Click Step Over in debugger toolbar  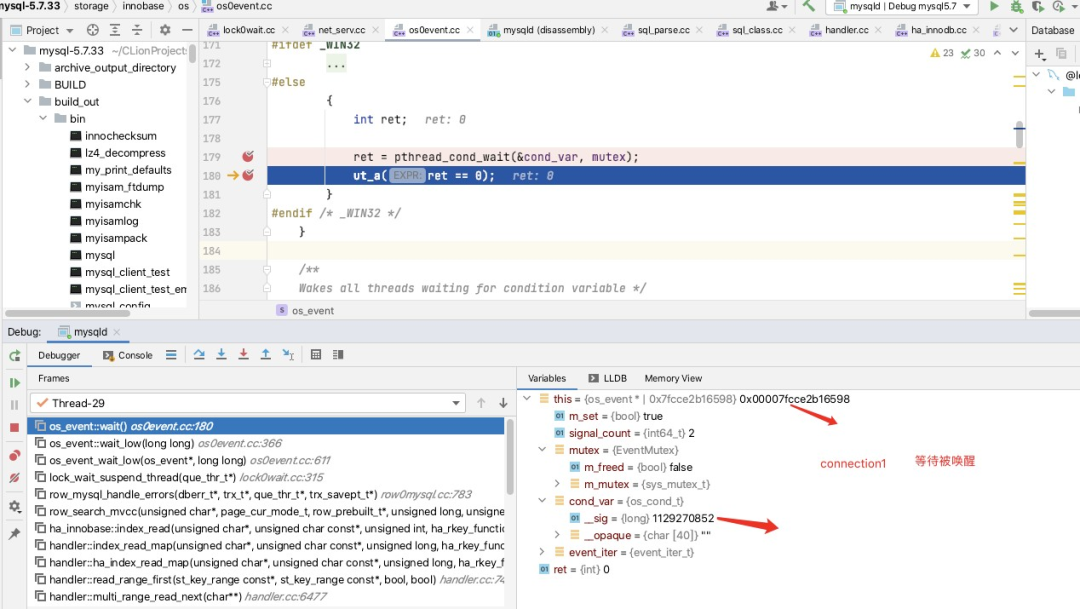click(199, 355)
